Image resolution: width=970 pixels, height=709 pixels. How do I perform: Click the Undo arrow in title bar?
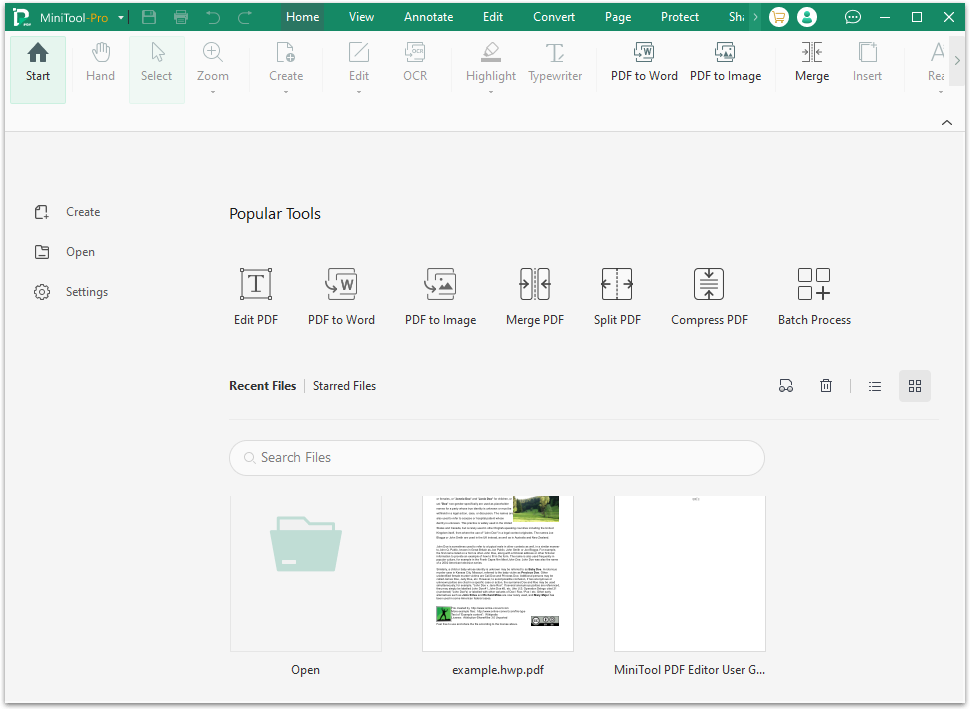click(213, 17)
